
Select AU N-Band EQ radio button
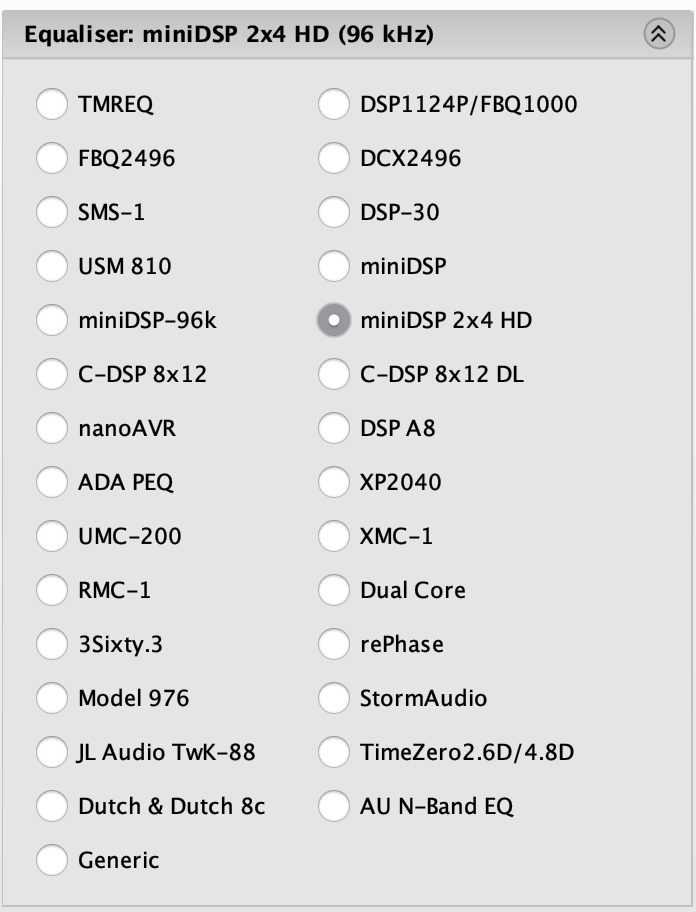[x=334, y=806]
